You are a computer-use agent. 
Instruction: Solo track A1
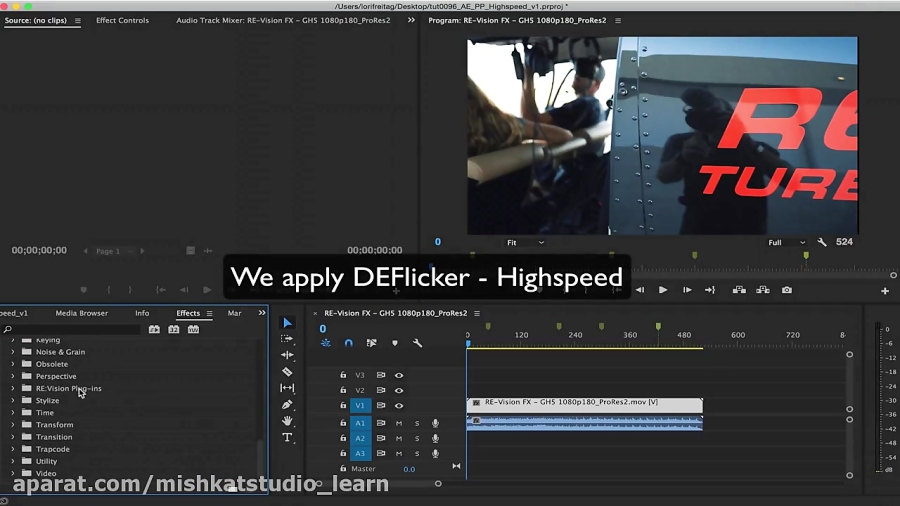pyautogui.click(x=417, y=423)
